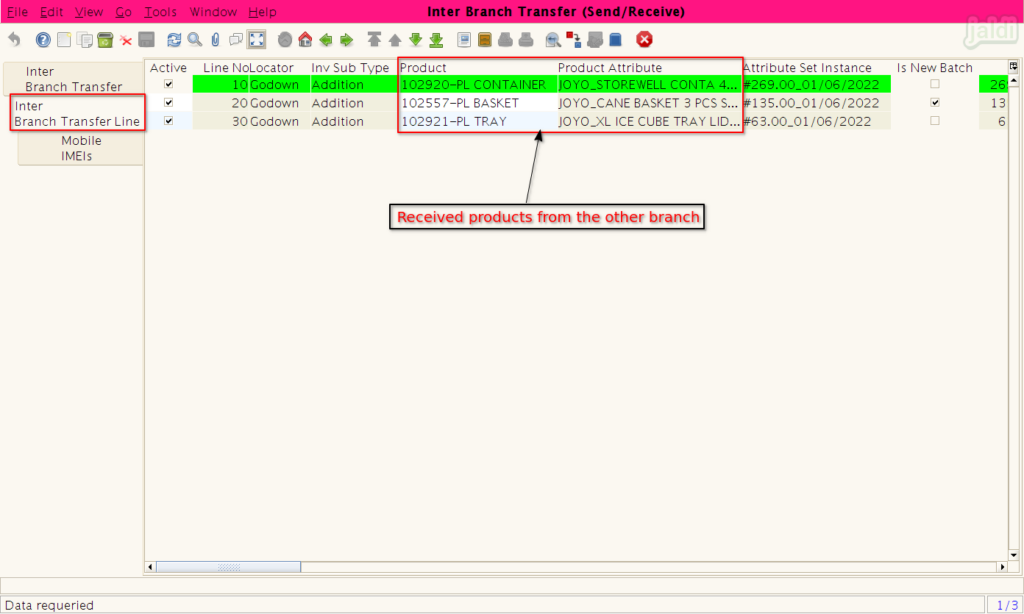This screenshot has height=614, width=1024.
Task: Open the Window menu
Action: coord(213,12)
